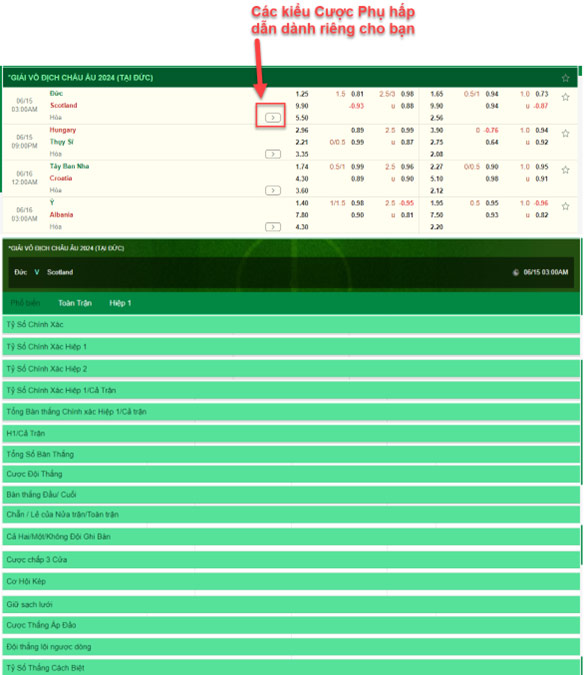Favorite the Euro 2024 league with star
The image size is (584, 675).
(565, 78)
